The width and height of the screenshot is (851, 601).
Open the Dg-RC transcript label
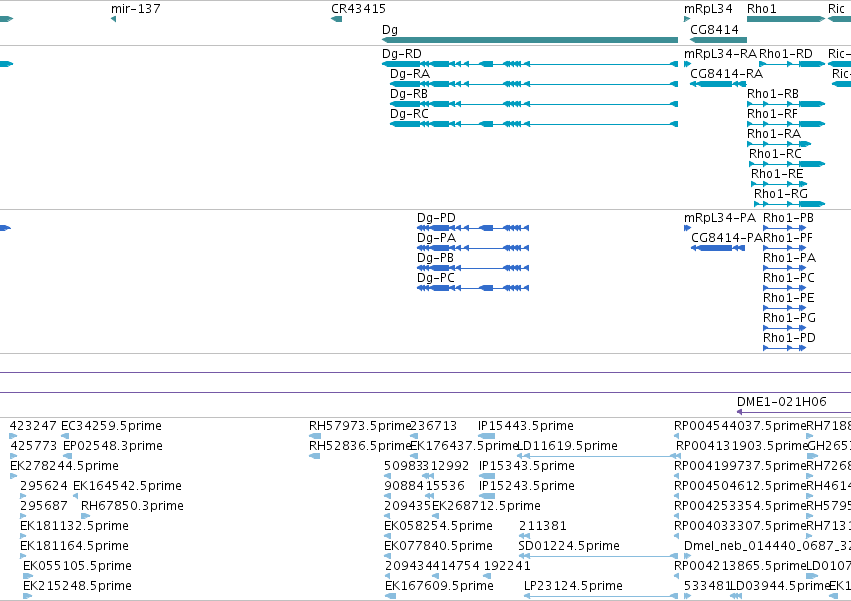click(409, 114)
